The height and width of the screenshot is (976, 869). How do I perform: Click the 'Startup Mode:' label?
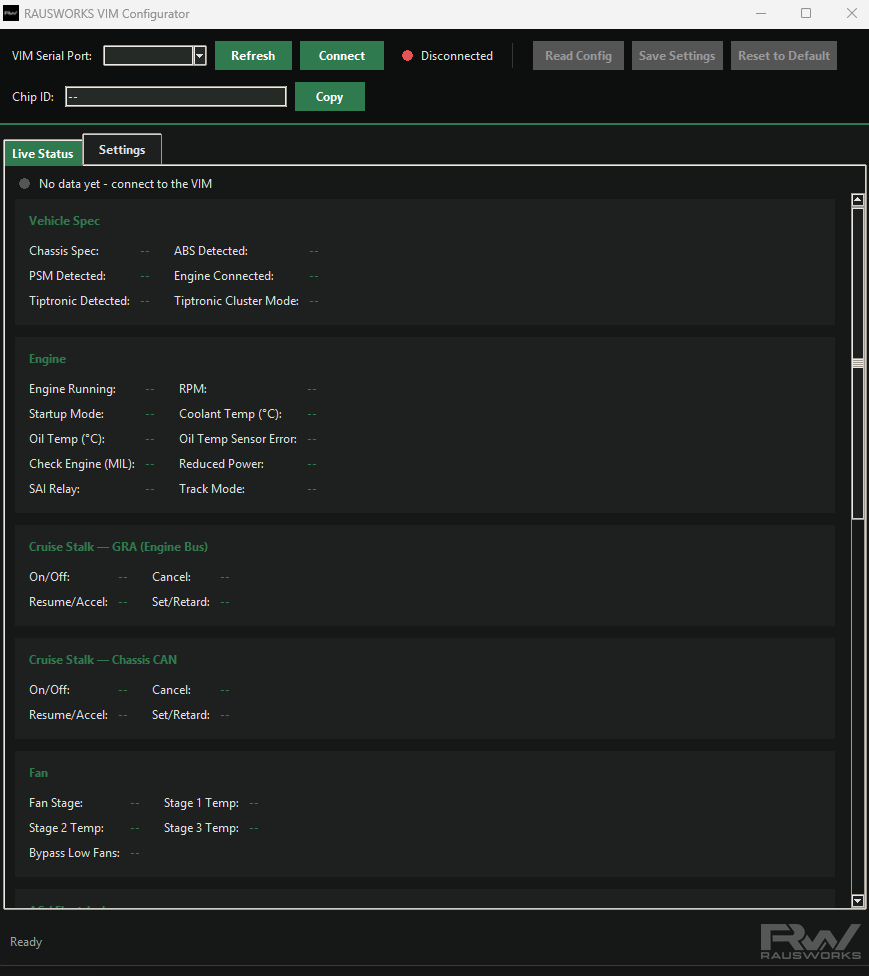click(67, 414)
